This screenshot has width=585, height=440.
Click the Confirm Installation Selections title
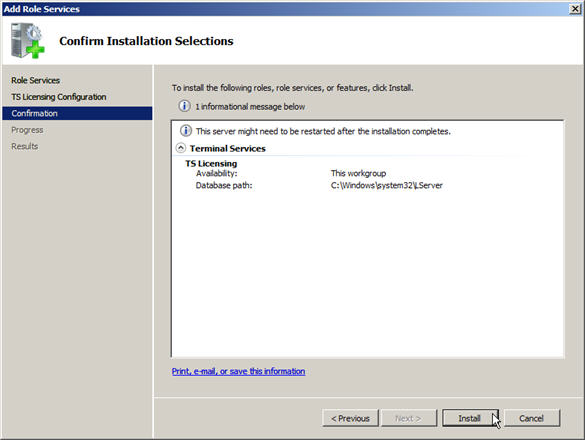point(146,41)
